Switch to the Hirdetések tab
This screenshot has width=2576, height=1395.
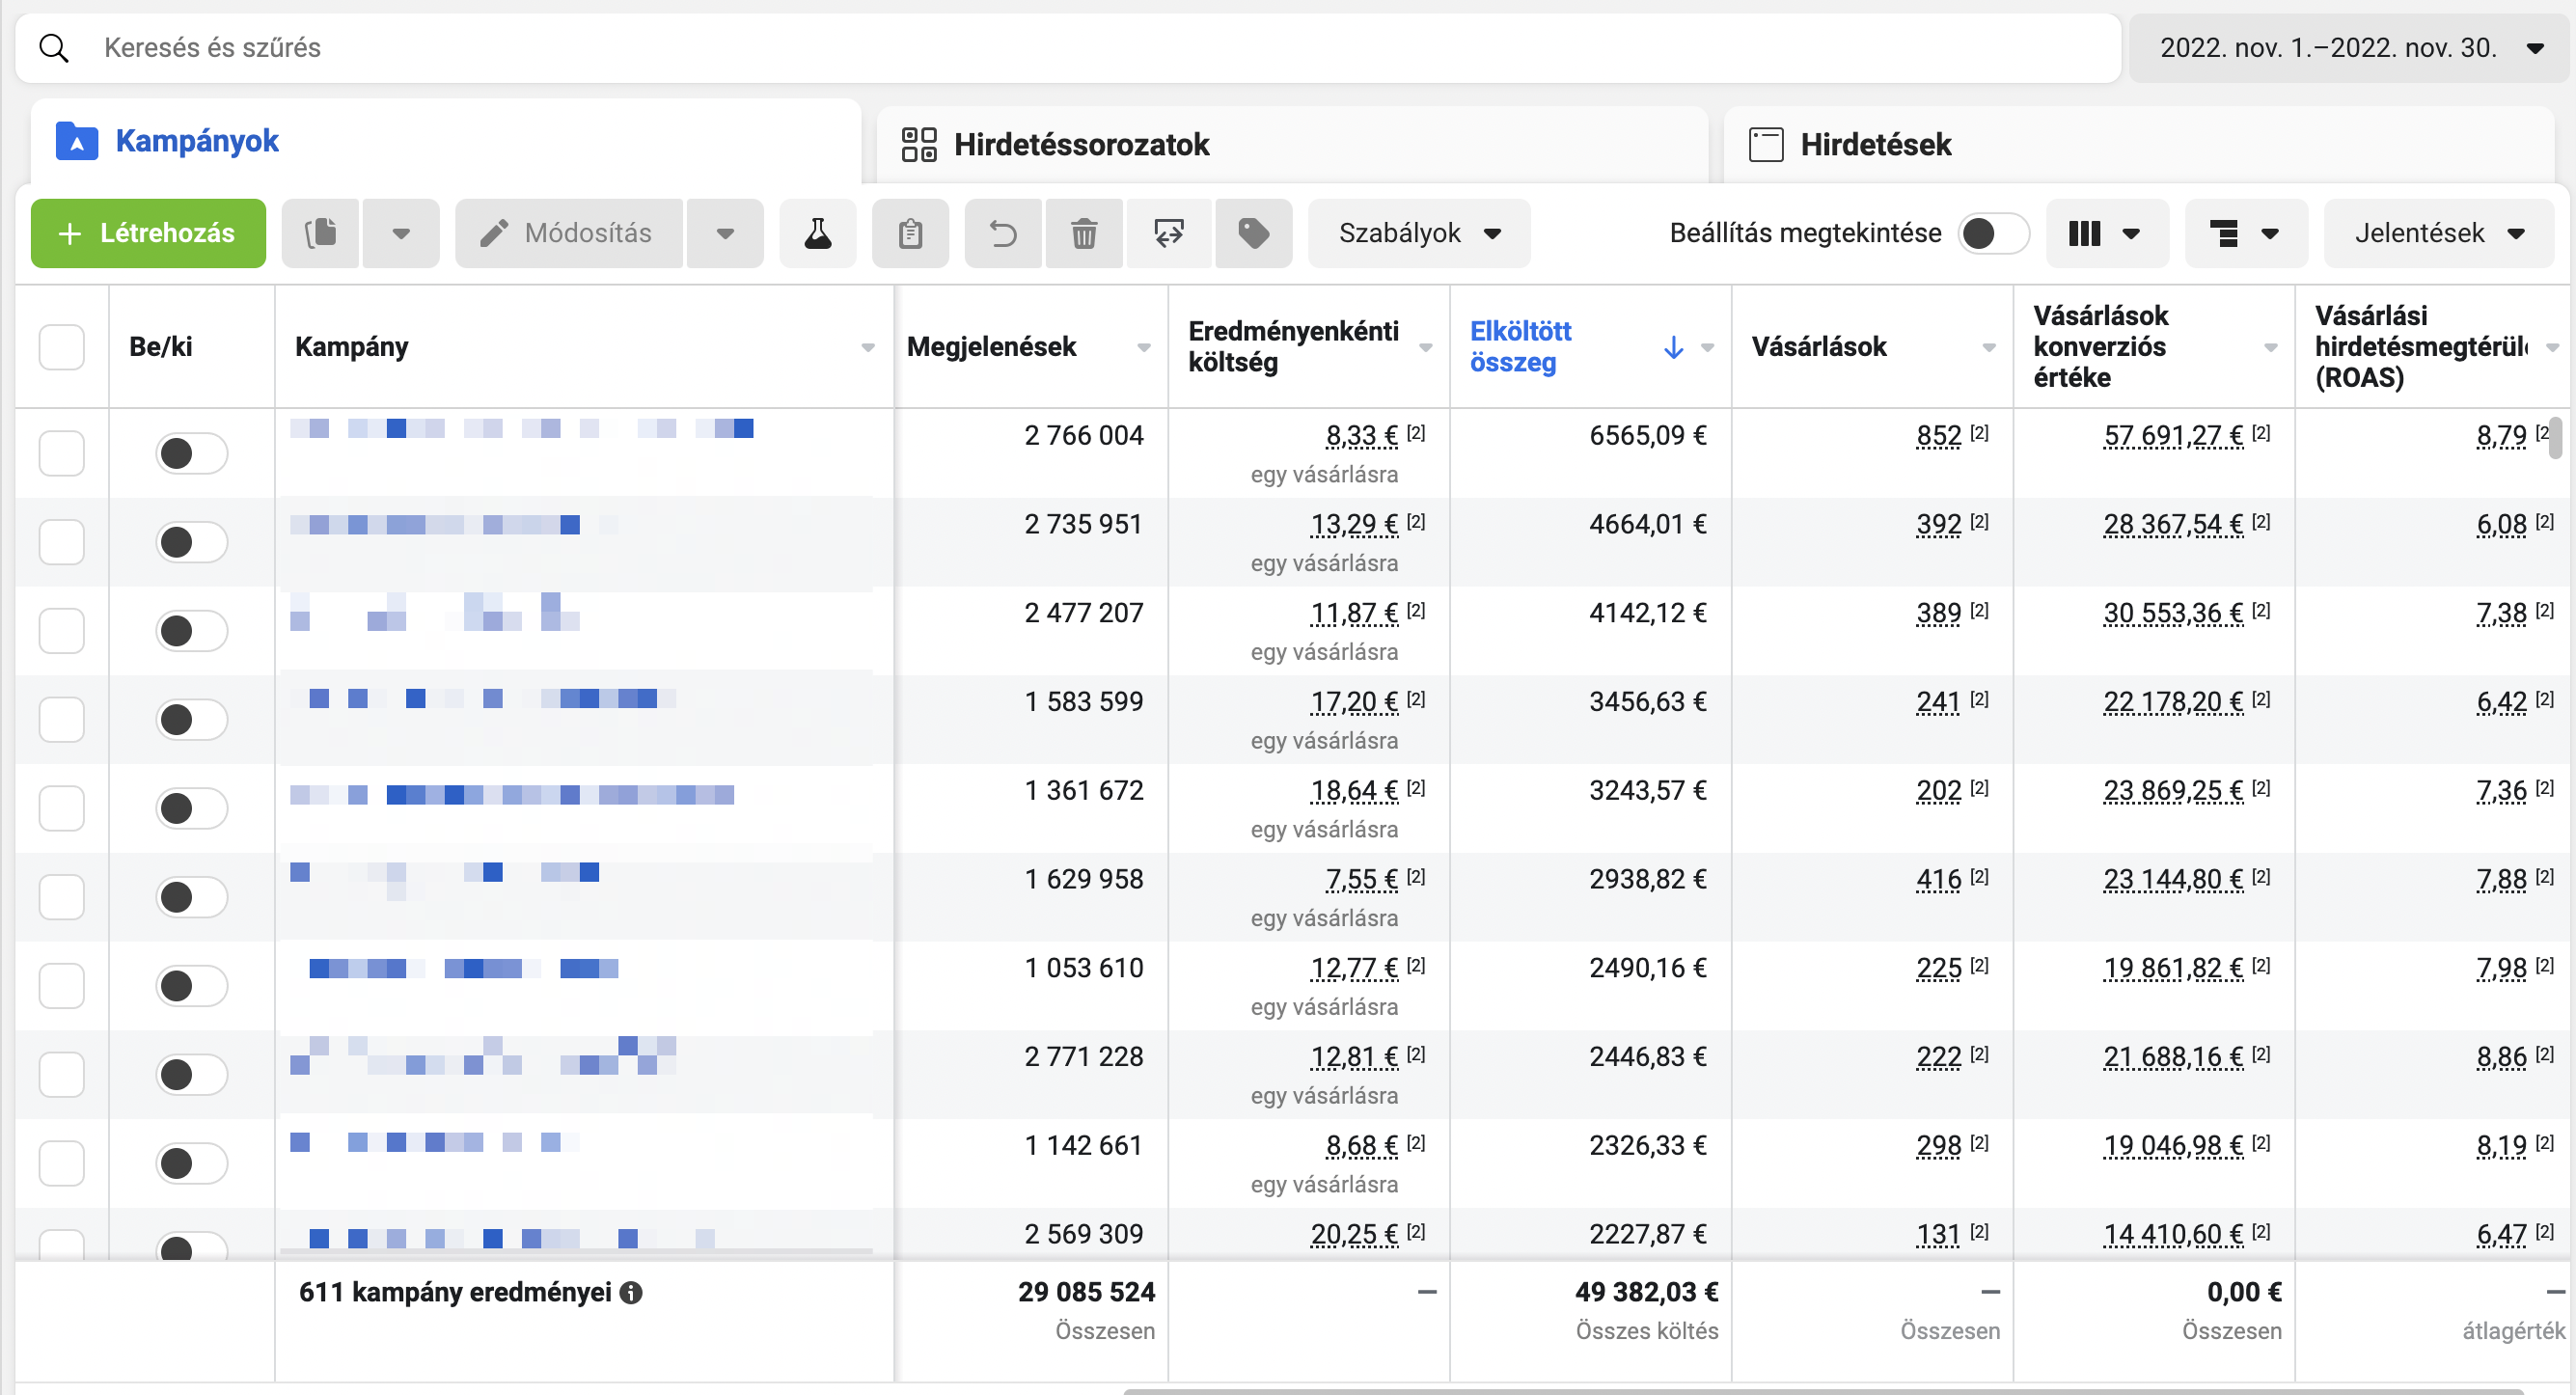[1874, 144]
